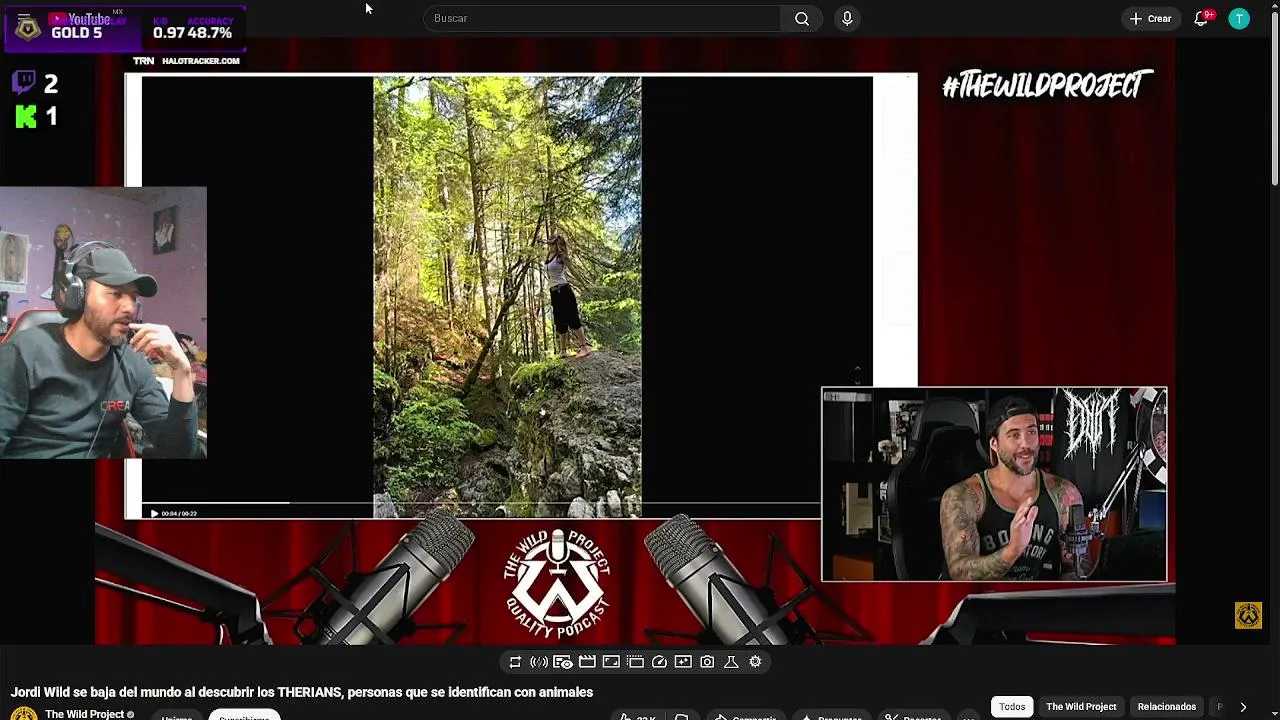
Task: Click The Wild Project podcast logo
Action: coord(558,584)
